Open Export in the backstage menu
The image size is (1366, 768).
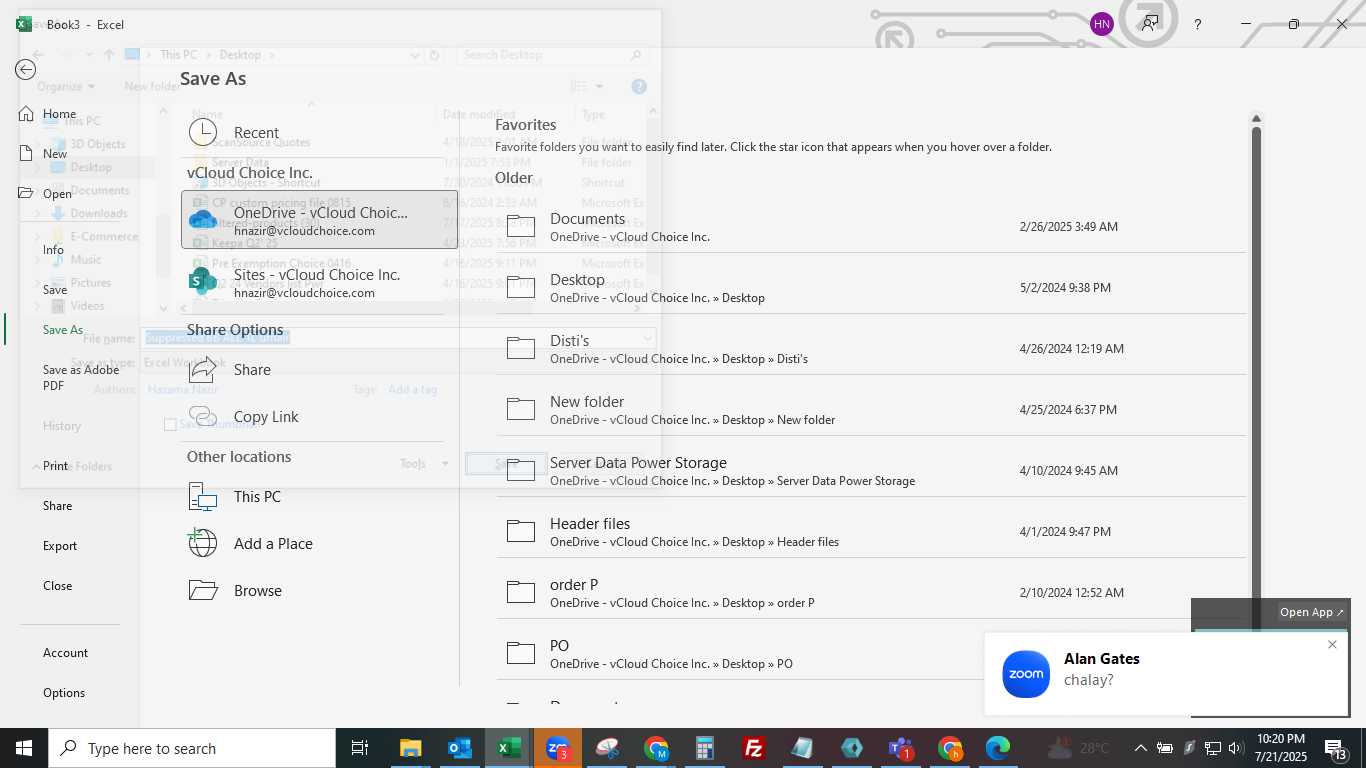point(60,545)
